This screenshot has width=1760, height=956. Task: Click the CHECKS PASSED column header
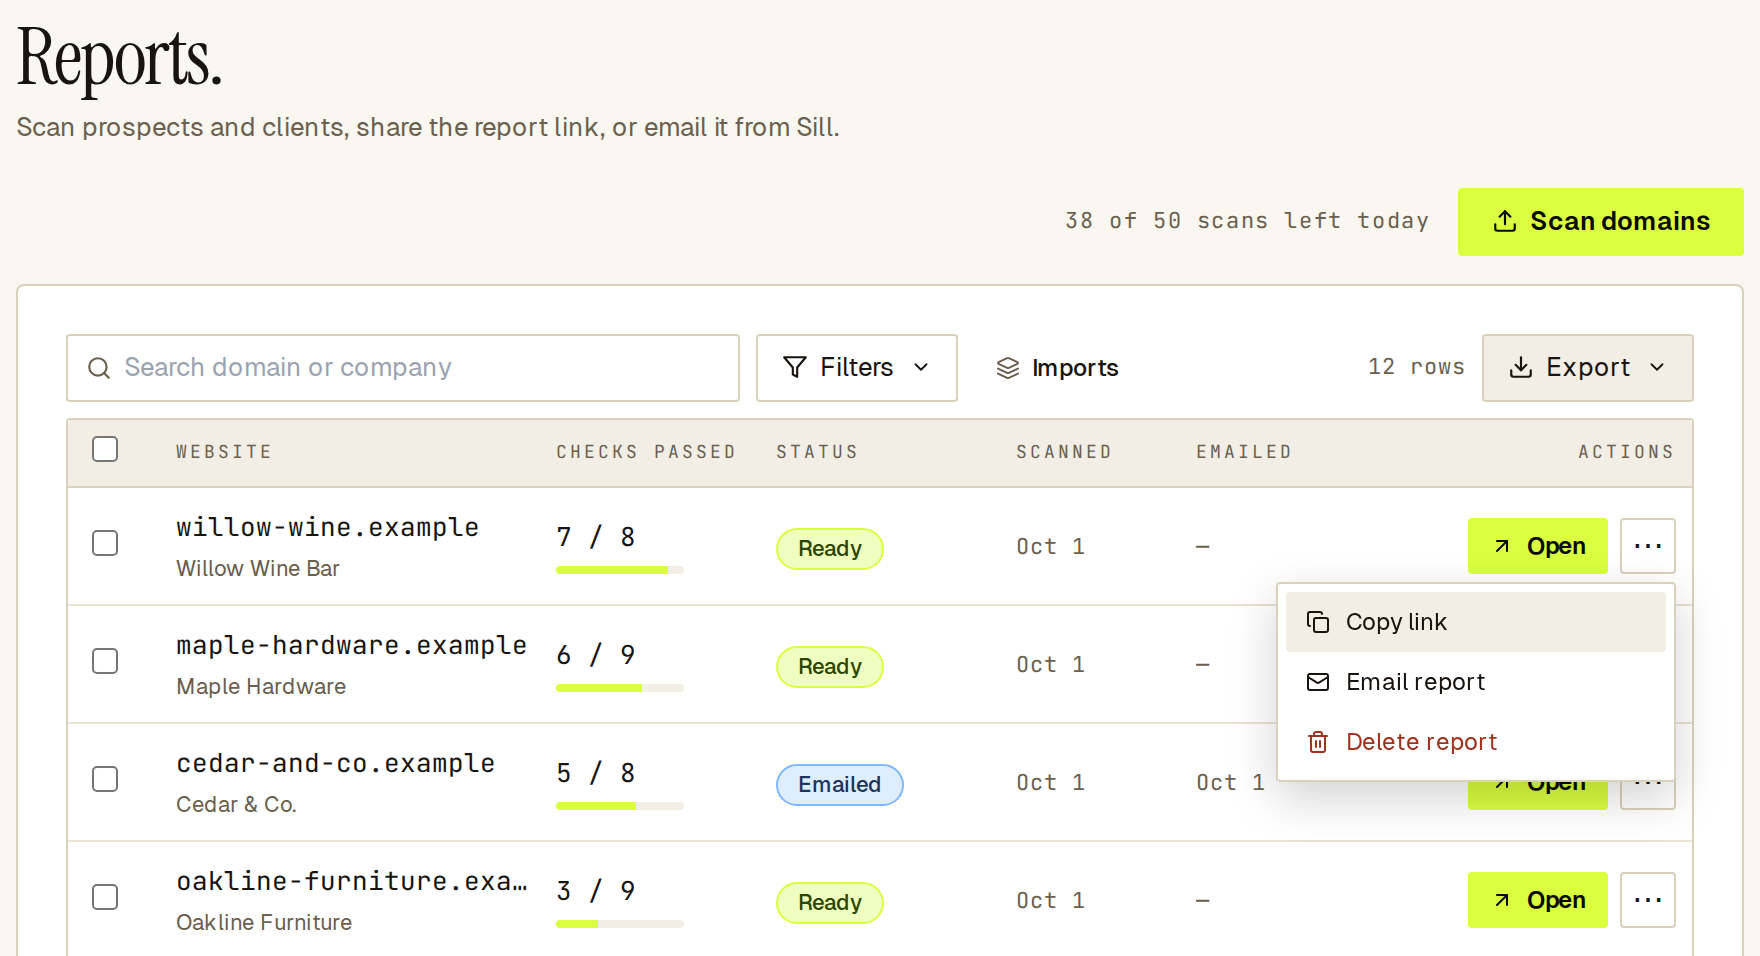(646, 452)
